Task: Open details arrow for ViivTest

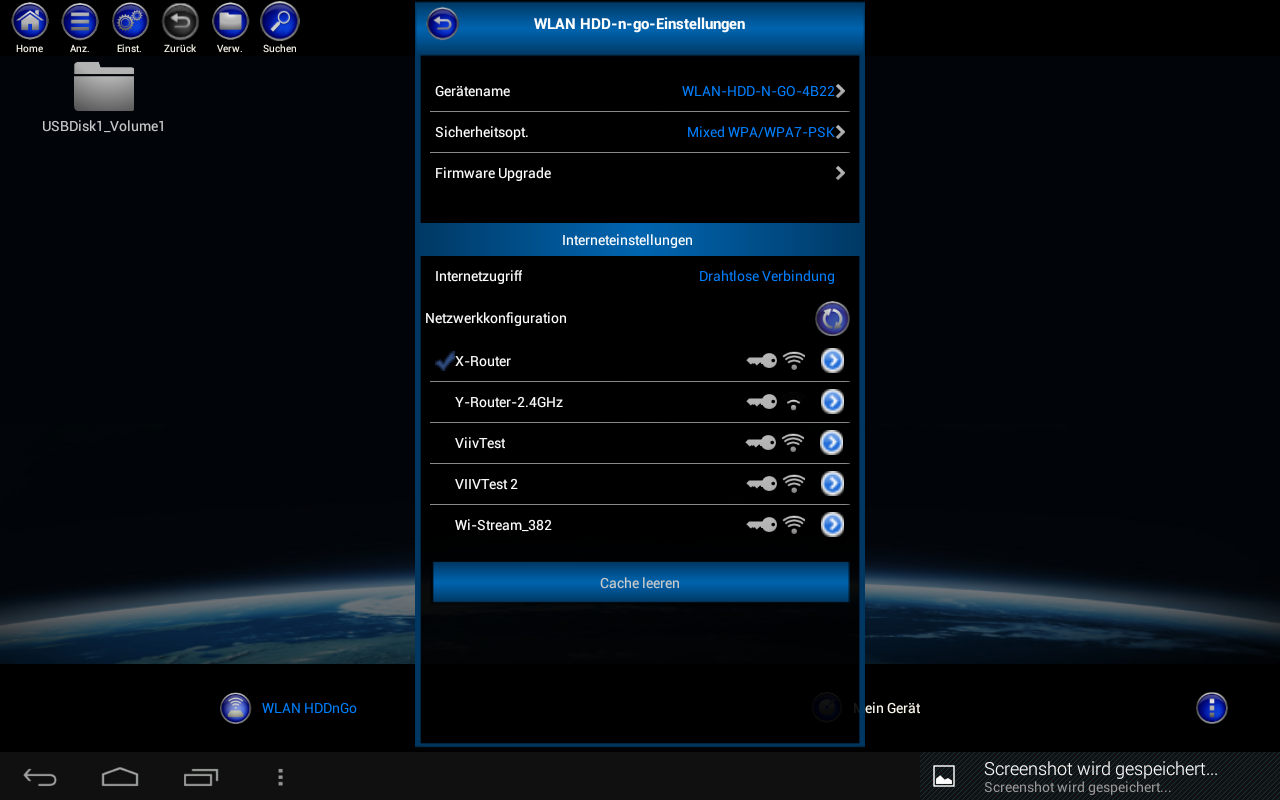Action: point(832,443)
